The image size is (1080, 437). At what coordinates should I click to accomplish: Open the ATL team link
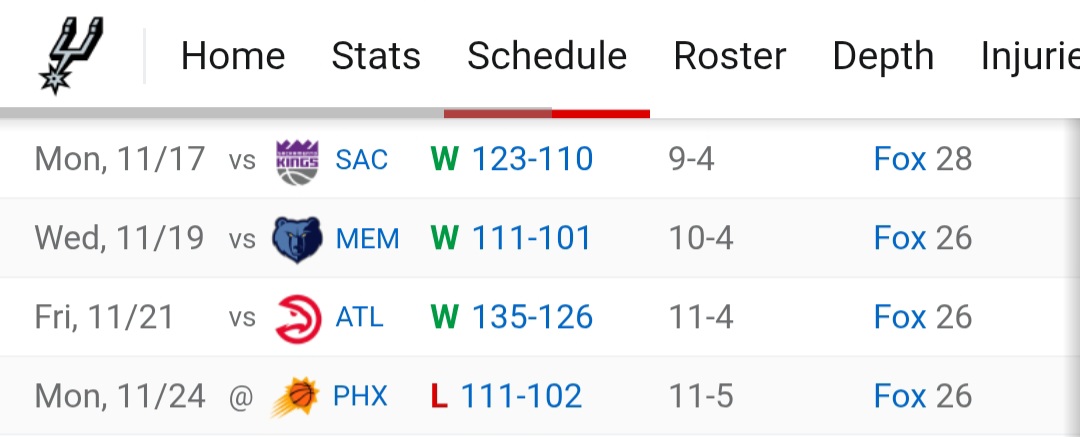359,318
